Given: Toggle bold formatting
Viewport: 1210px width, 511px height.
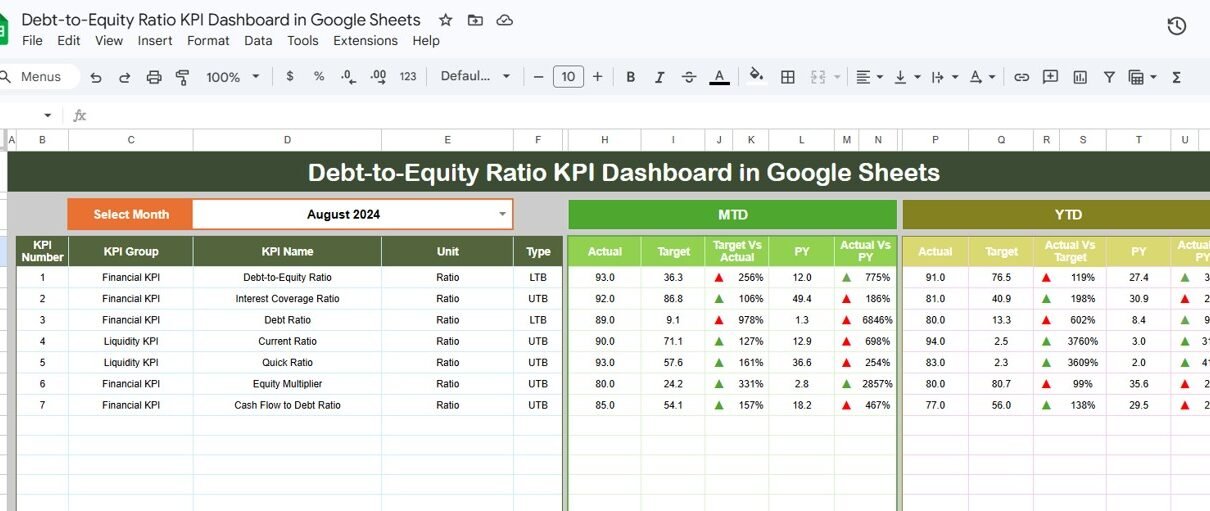Looking at the screenshot, I should [630, 77].
